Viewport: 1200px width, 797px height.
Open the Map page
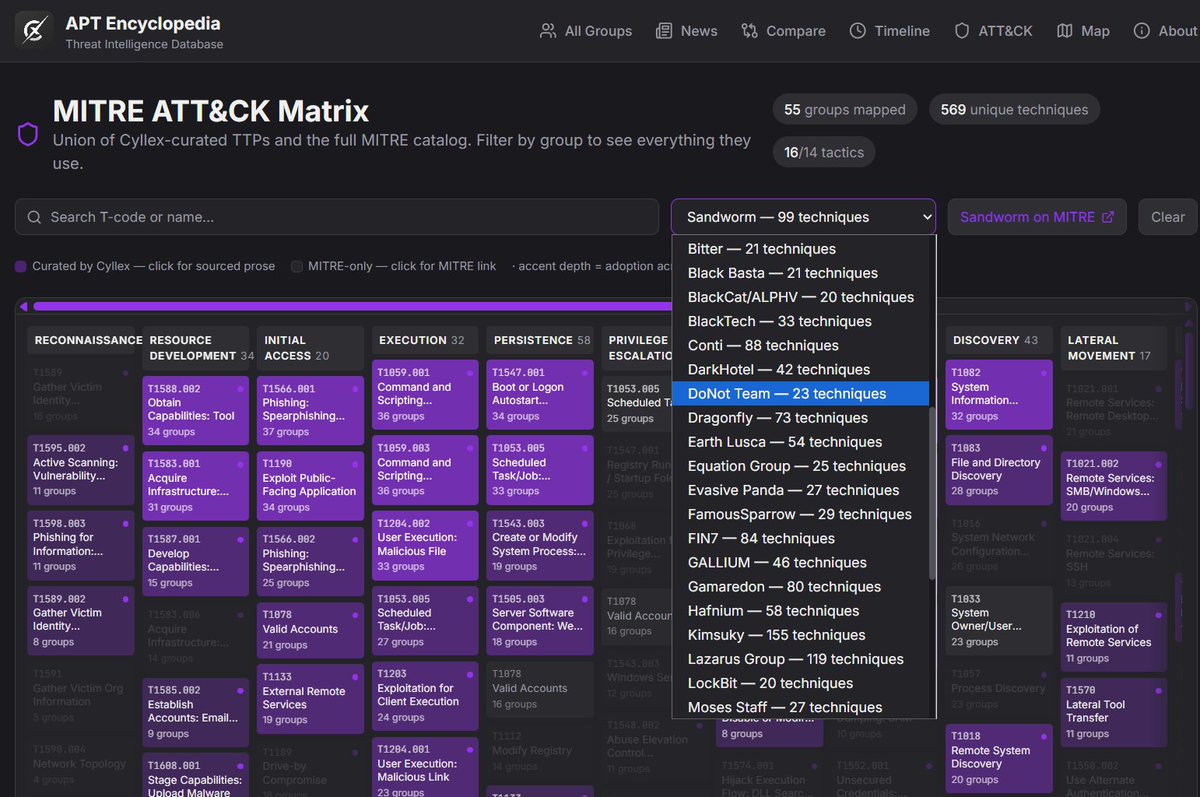click(1084, 31)
